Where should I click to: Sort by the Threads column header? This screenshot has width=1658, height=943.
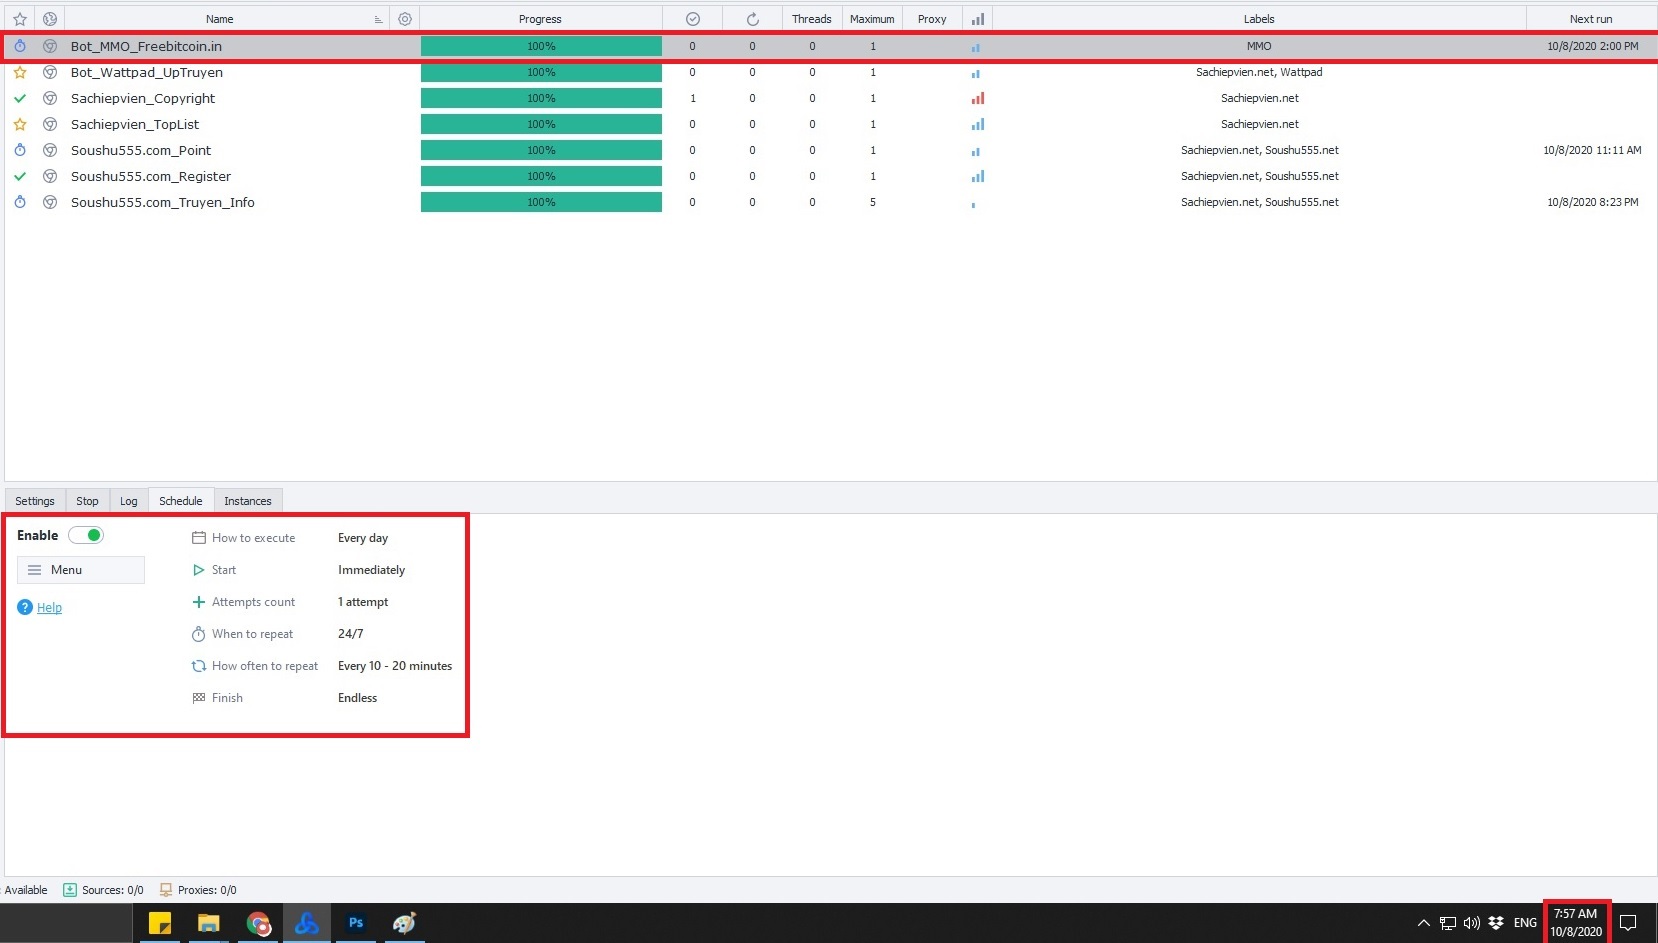(812, 19)
